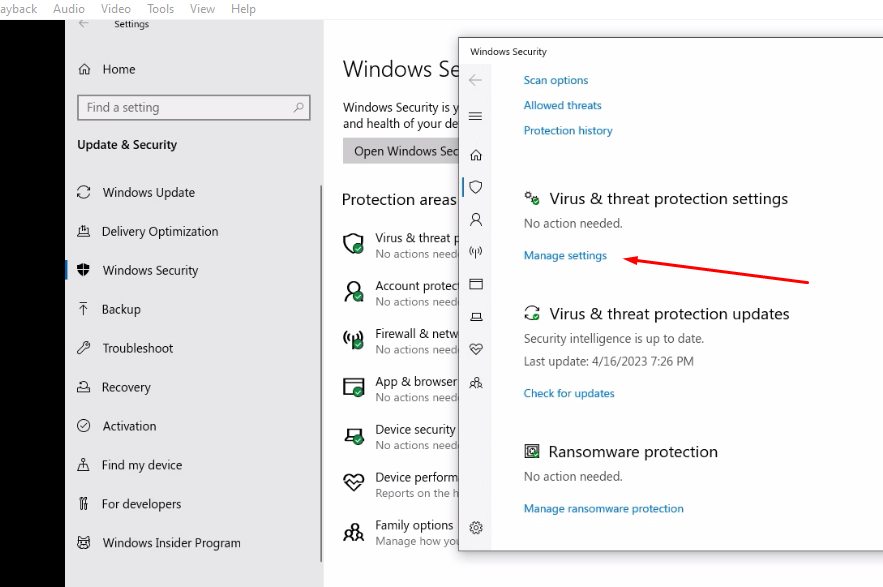Select the shield Virus & threat protection sidebar icon
Viewport: 883px width, 587px height.
[476, 187]
